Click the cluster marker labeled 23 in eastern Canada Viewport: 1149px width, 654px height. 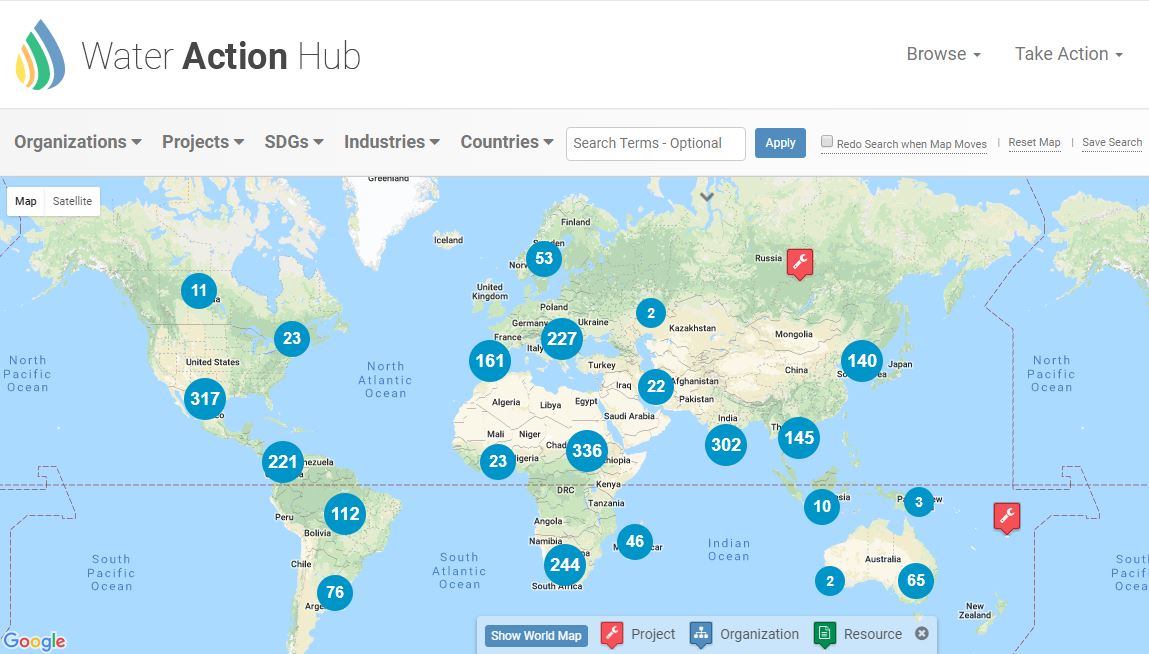pyautogui.click(x=292, y=338)
